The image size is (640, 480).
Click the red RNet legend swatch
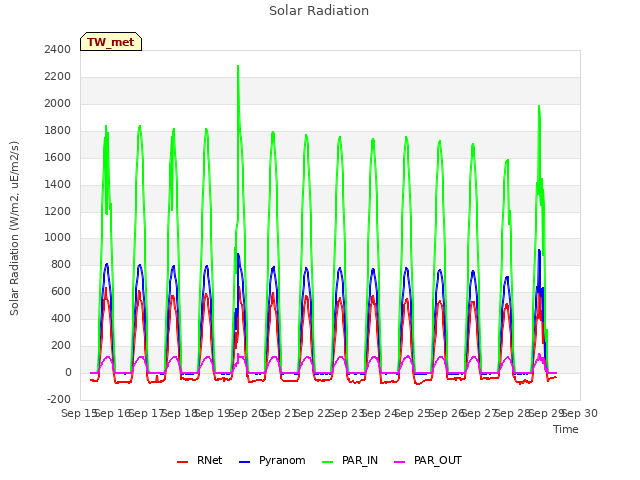click(182, 462)
